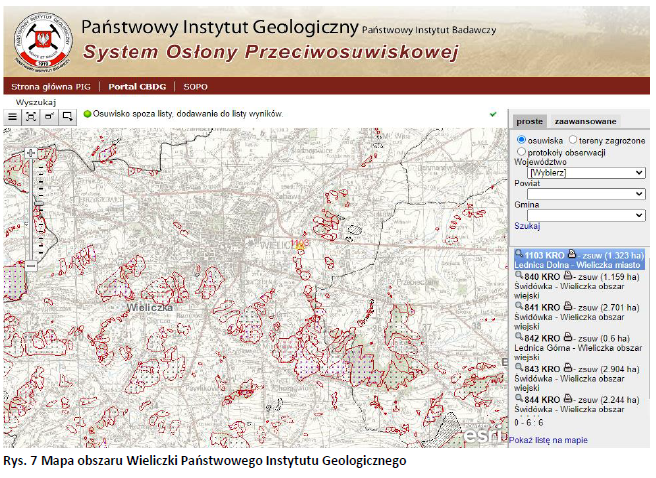
Task: Select the rectangle-with-arrow zoom tool icon
Action: (x=67, y=117)
